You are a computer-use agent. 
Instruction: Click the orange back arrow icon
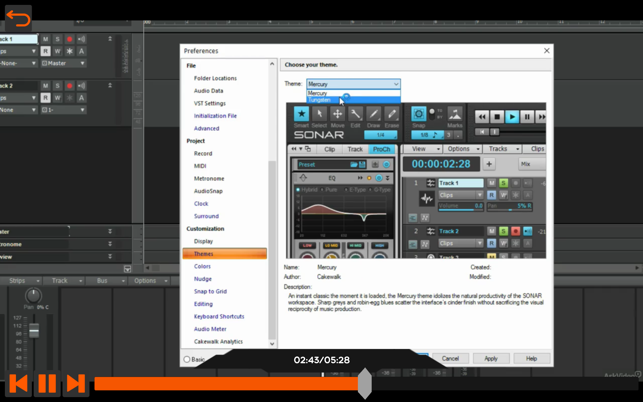18,19
